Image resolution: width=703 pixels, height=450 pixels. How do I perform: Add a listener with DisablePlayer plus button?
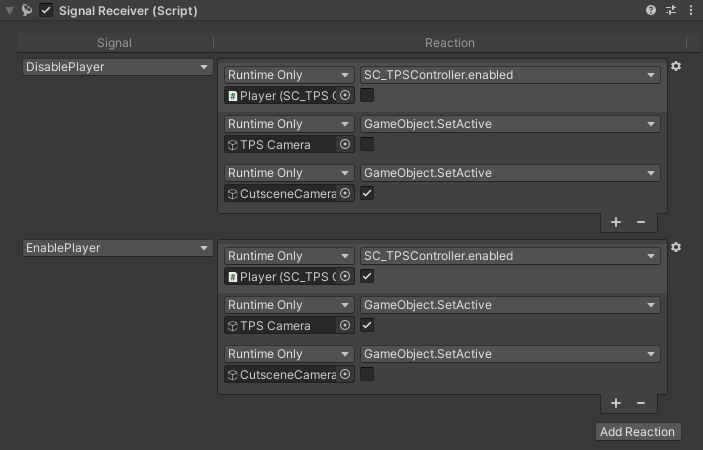tap(616, 222)
